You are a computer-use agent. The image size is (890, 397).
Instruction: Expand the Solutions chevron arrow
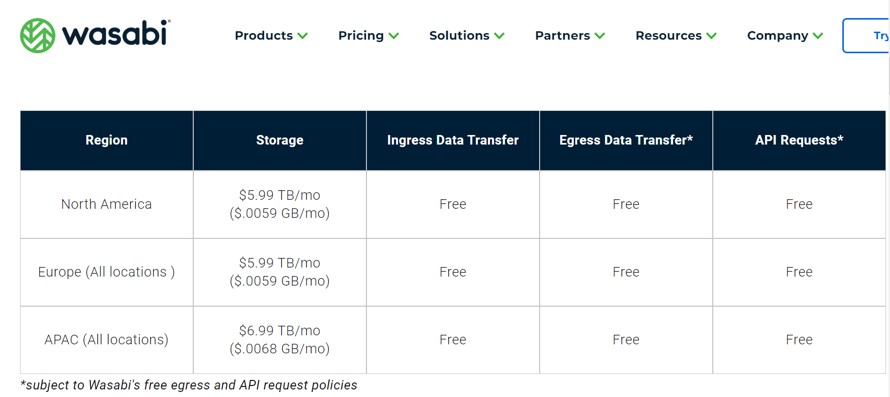point(499,36)
